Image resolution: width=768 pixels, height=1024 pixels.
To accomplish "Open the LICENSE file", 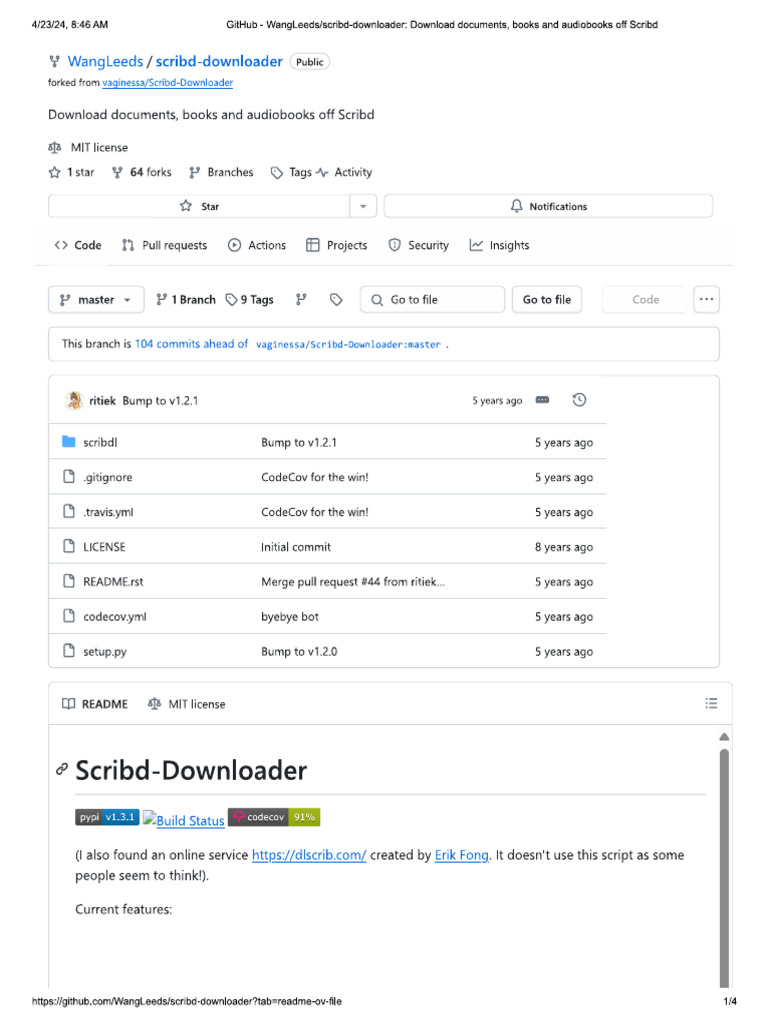I will [104, 547].
